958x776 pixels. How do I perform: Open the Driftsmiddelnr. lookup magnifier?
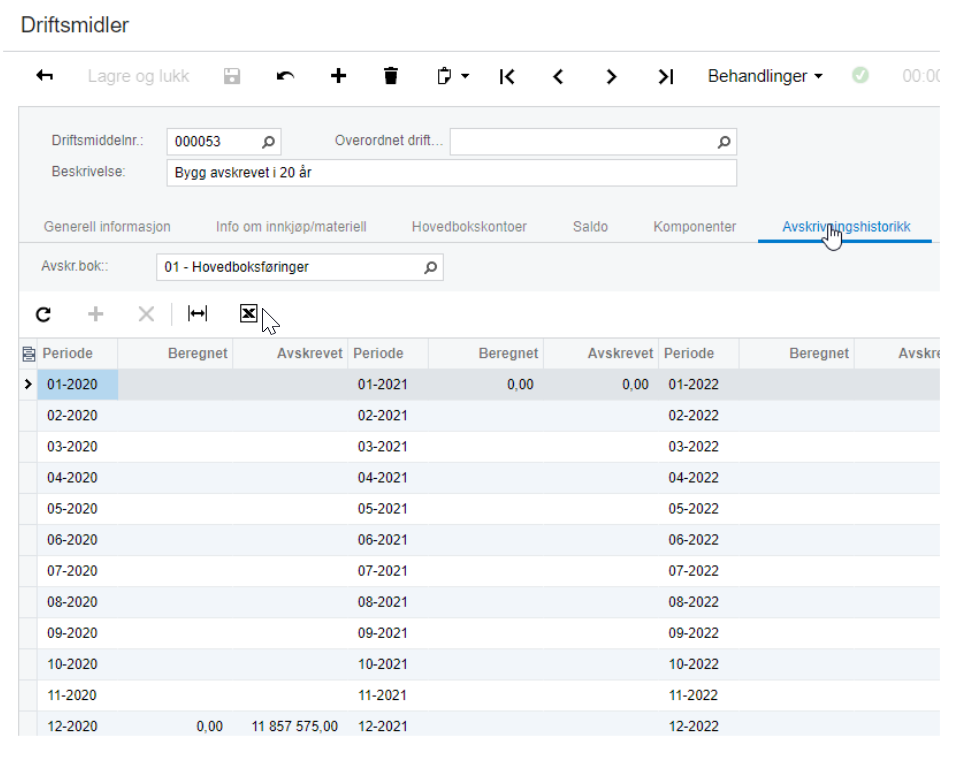(x=268, y=142)
